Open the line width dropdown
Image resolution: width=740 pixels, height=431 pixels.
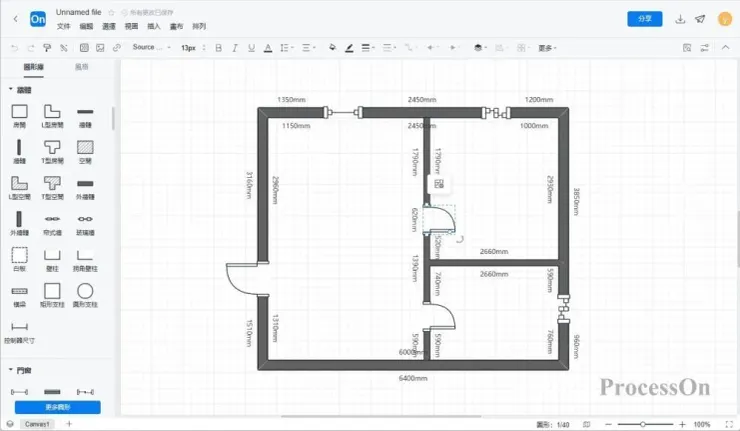coord(368,48)
